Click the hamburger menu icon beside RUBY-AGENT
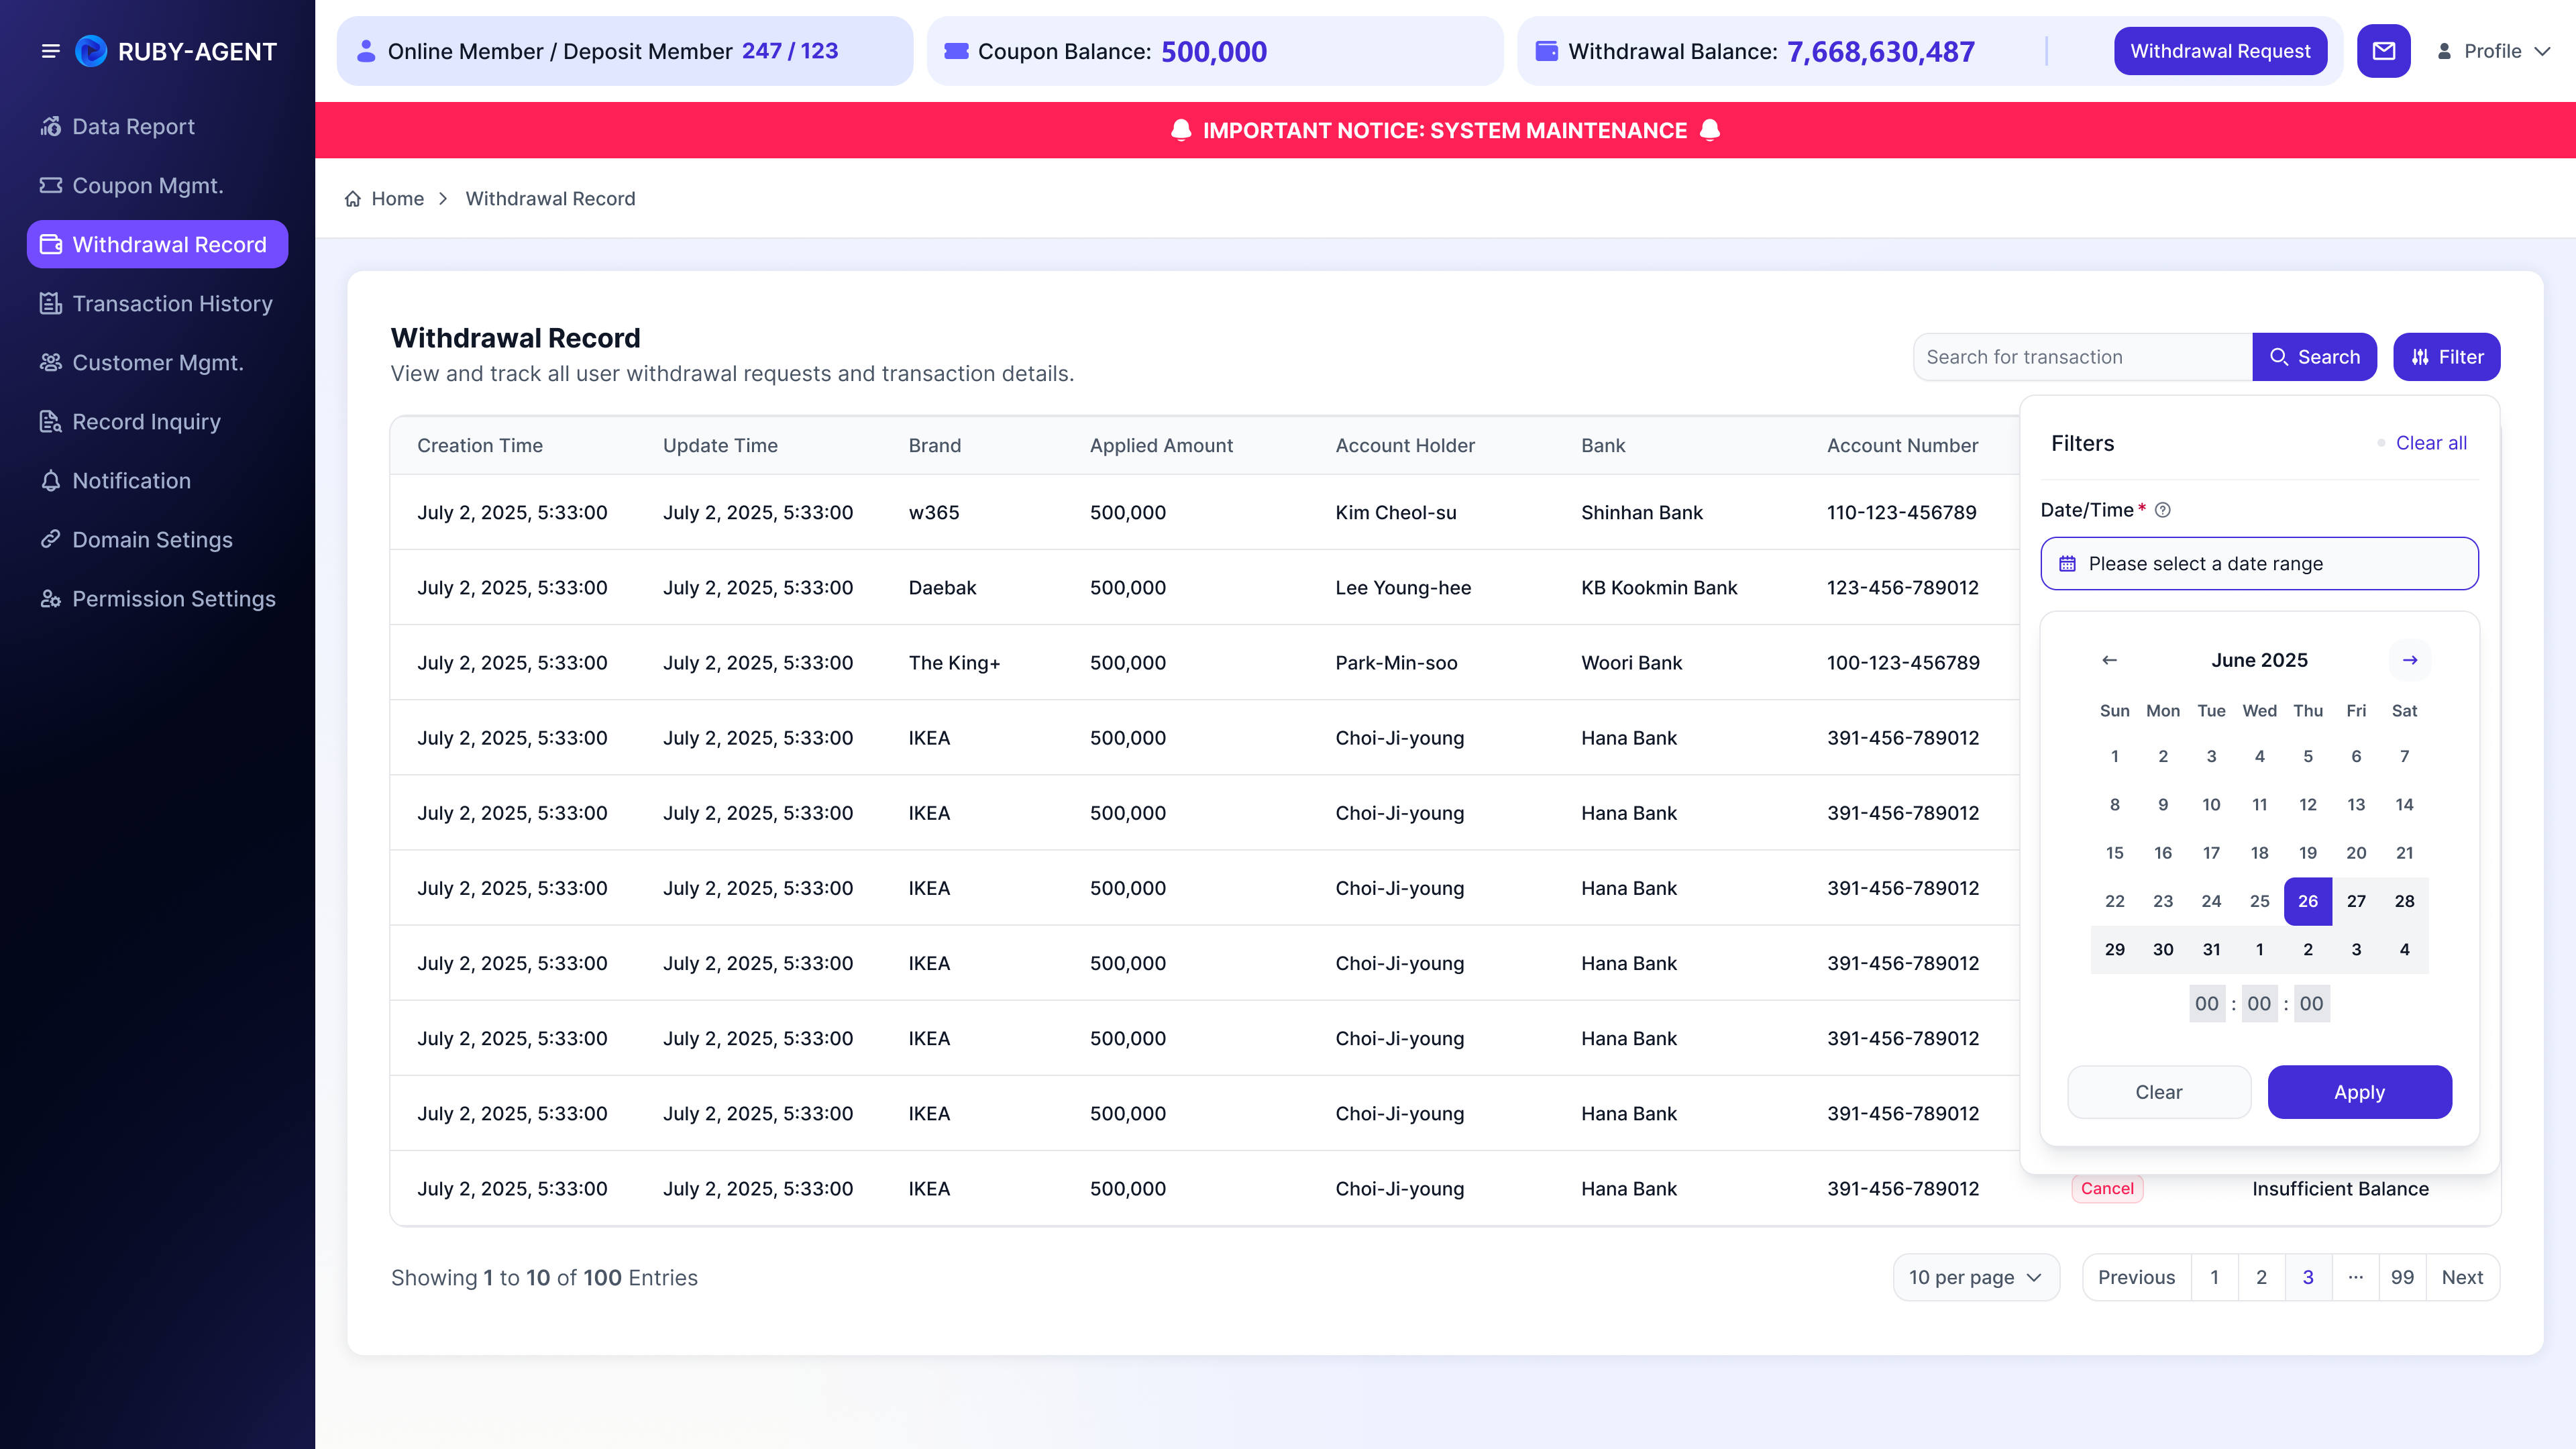 pos(50,51)
